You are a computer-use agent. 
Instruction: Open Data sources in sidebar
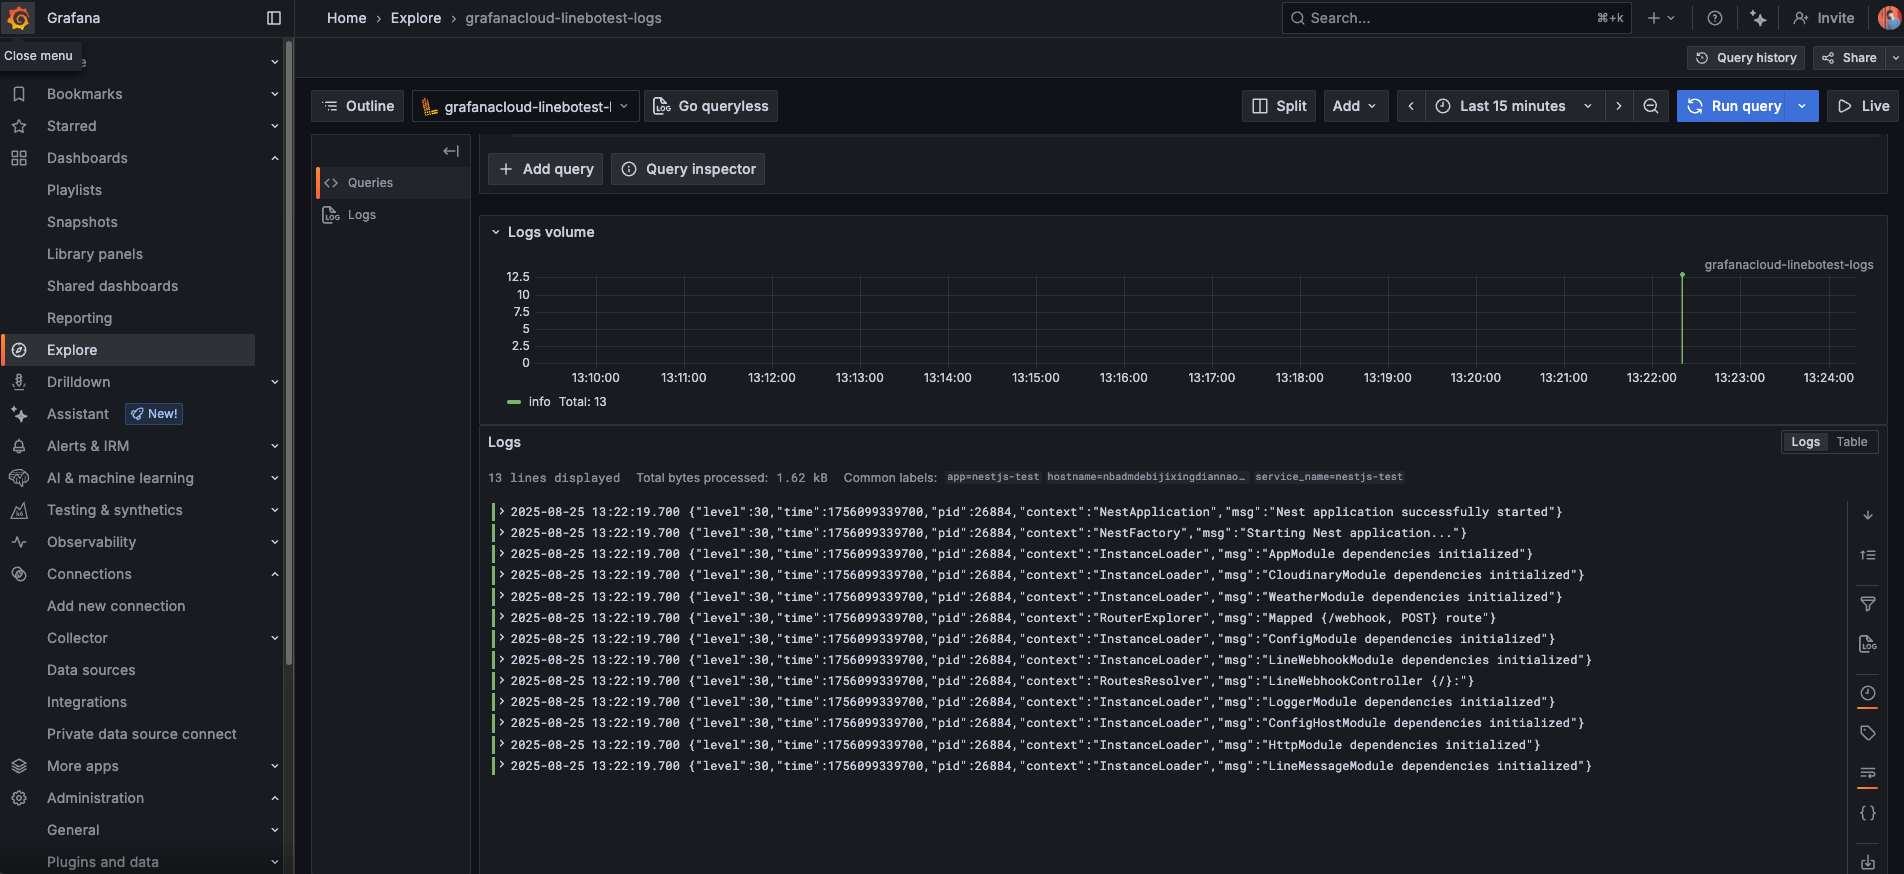[x=91, y=670]
